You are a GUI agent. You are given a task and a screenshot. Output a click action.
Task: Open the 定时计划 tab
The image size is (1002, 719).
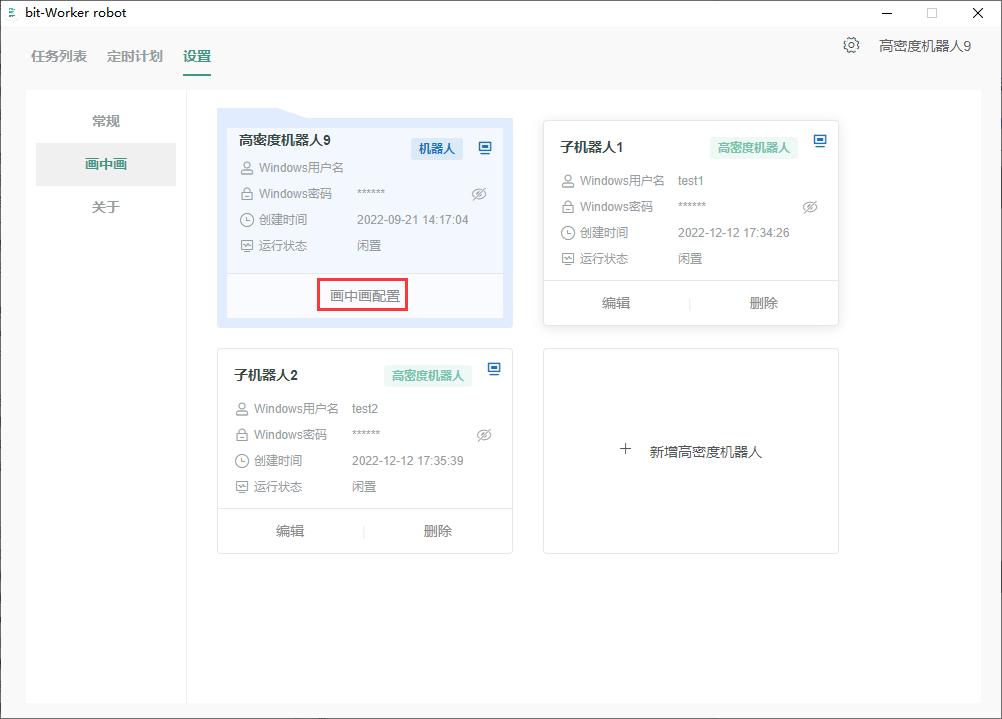click(x=135, y=56)
